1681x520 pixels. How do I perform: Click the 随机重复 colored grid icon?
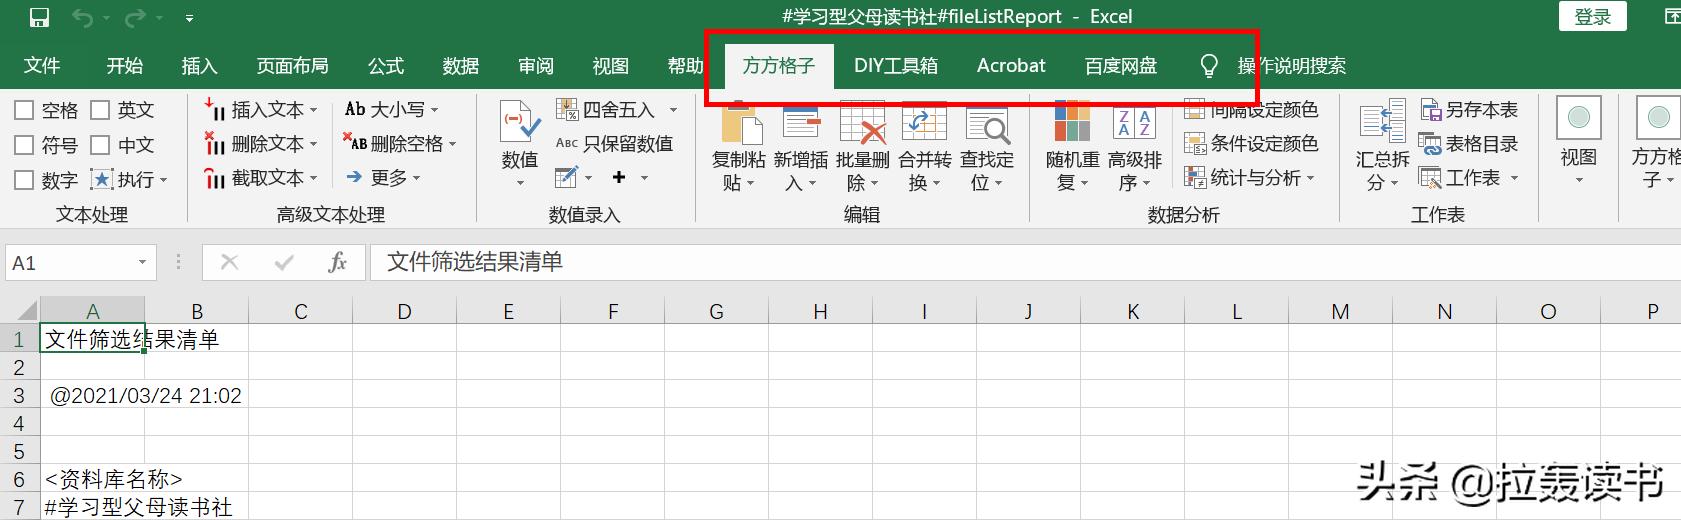coord(1071,123)
